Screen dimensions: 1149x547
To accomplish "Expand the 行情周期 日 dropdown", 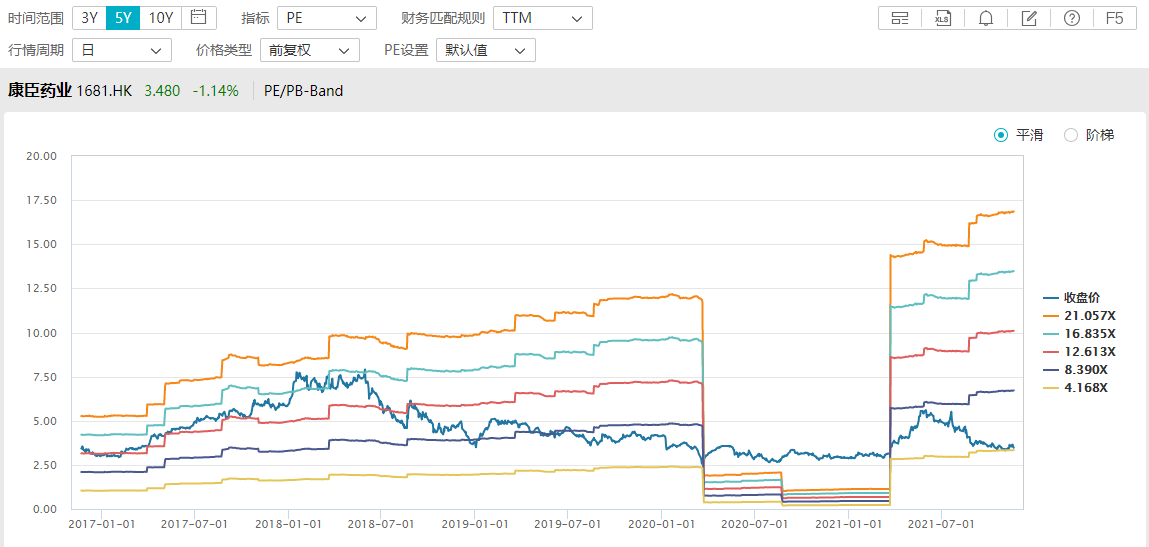I will 121,50.
